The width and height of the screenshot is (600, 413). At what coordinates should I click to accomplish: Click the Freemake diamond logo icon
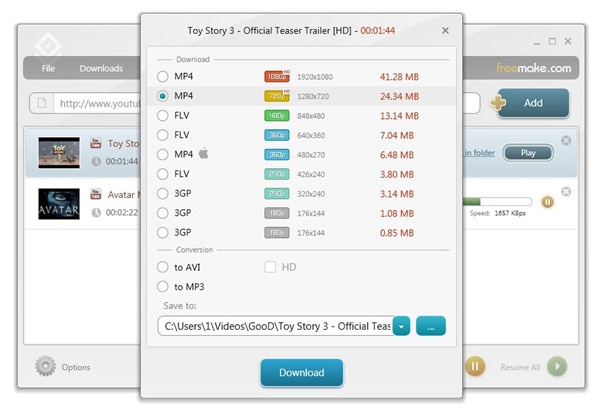[x=48, y=46]
